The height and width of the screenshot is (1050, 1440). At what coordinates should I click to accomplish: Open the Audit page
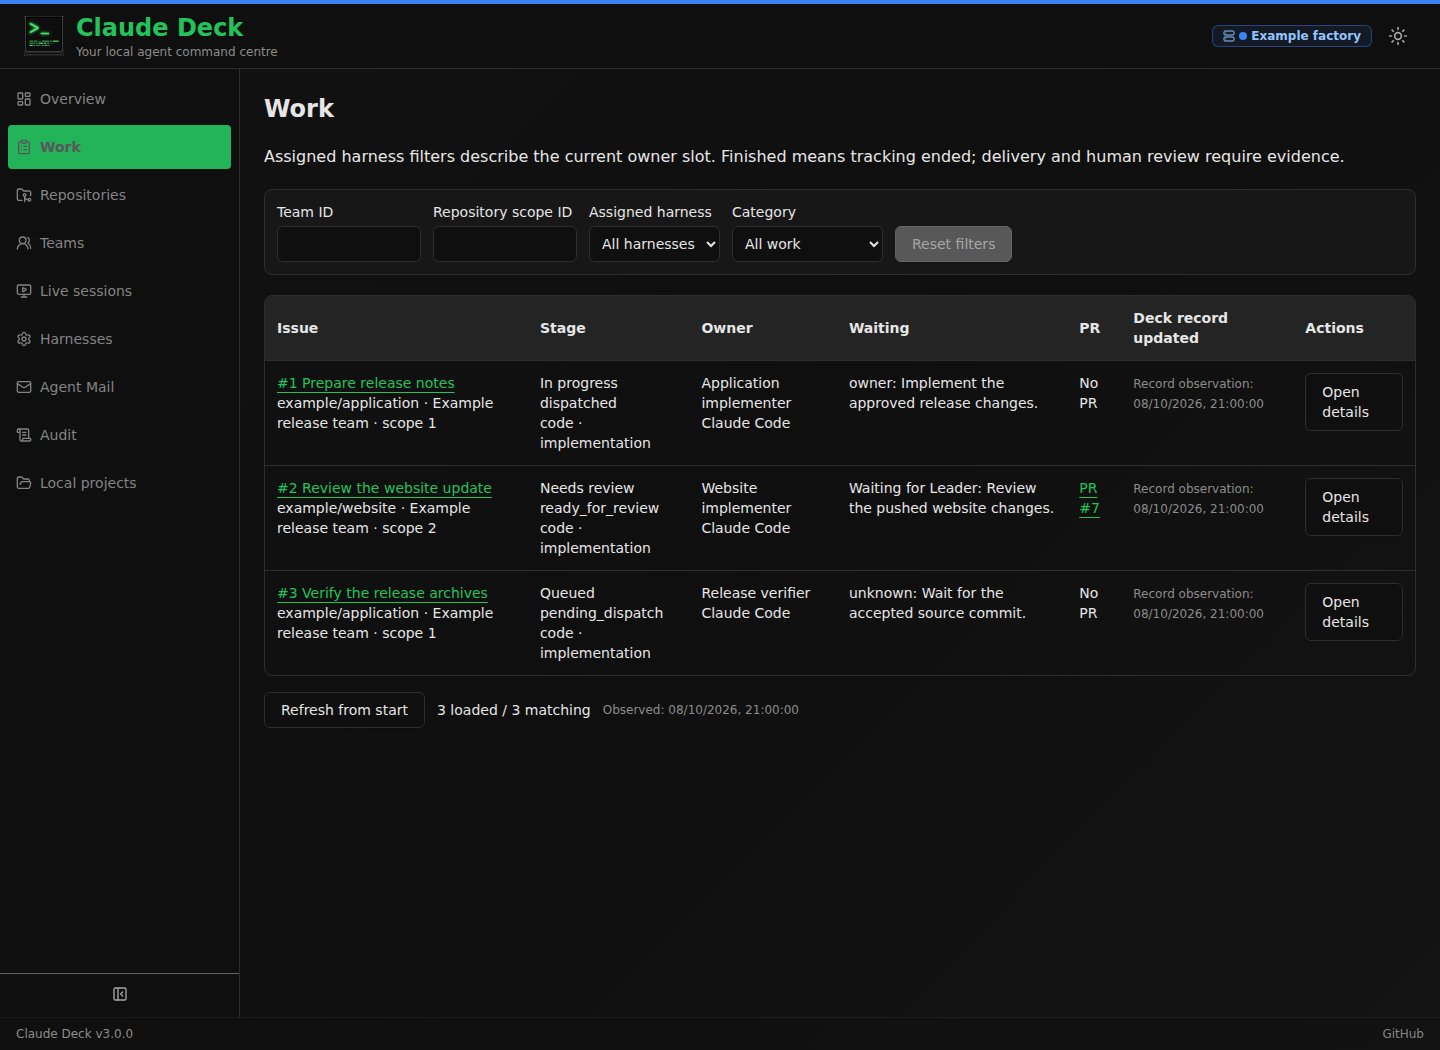click(x=119, y=435)
